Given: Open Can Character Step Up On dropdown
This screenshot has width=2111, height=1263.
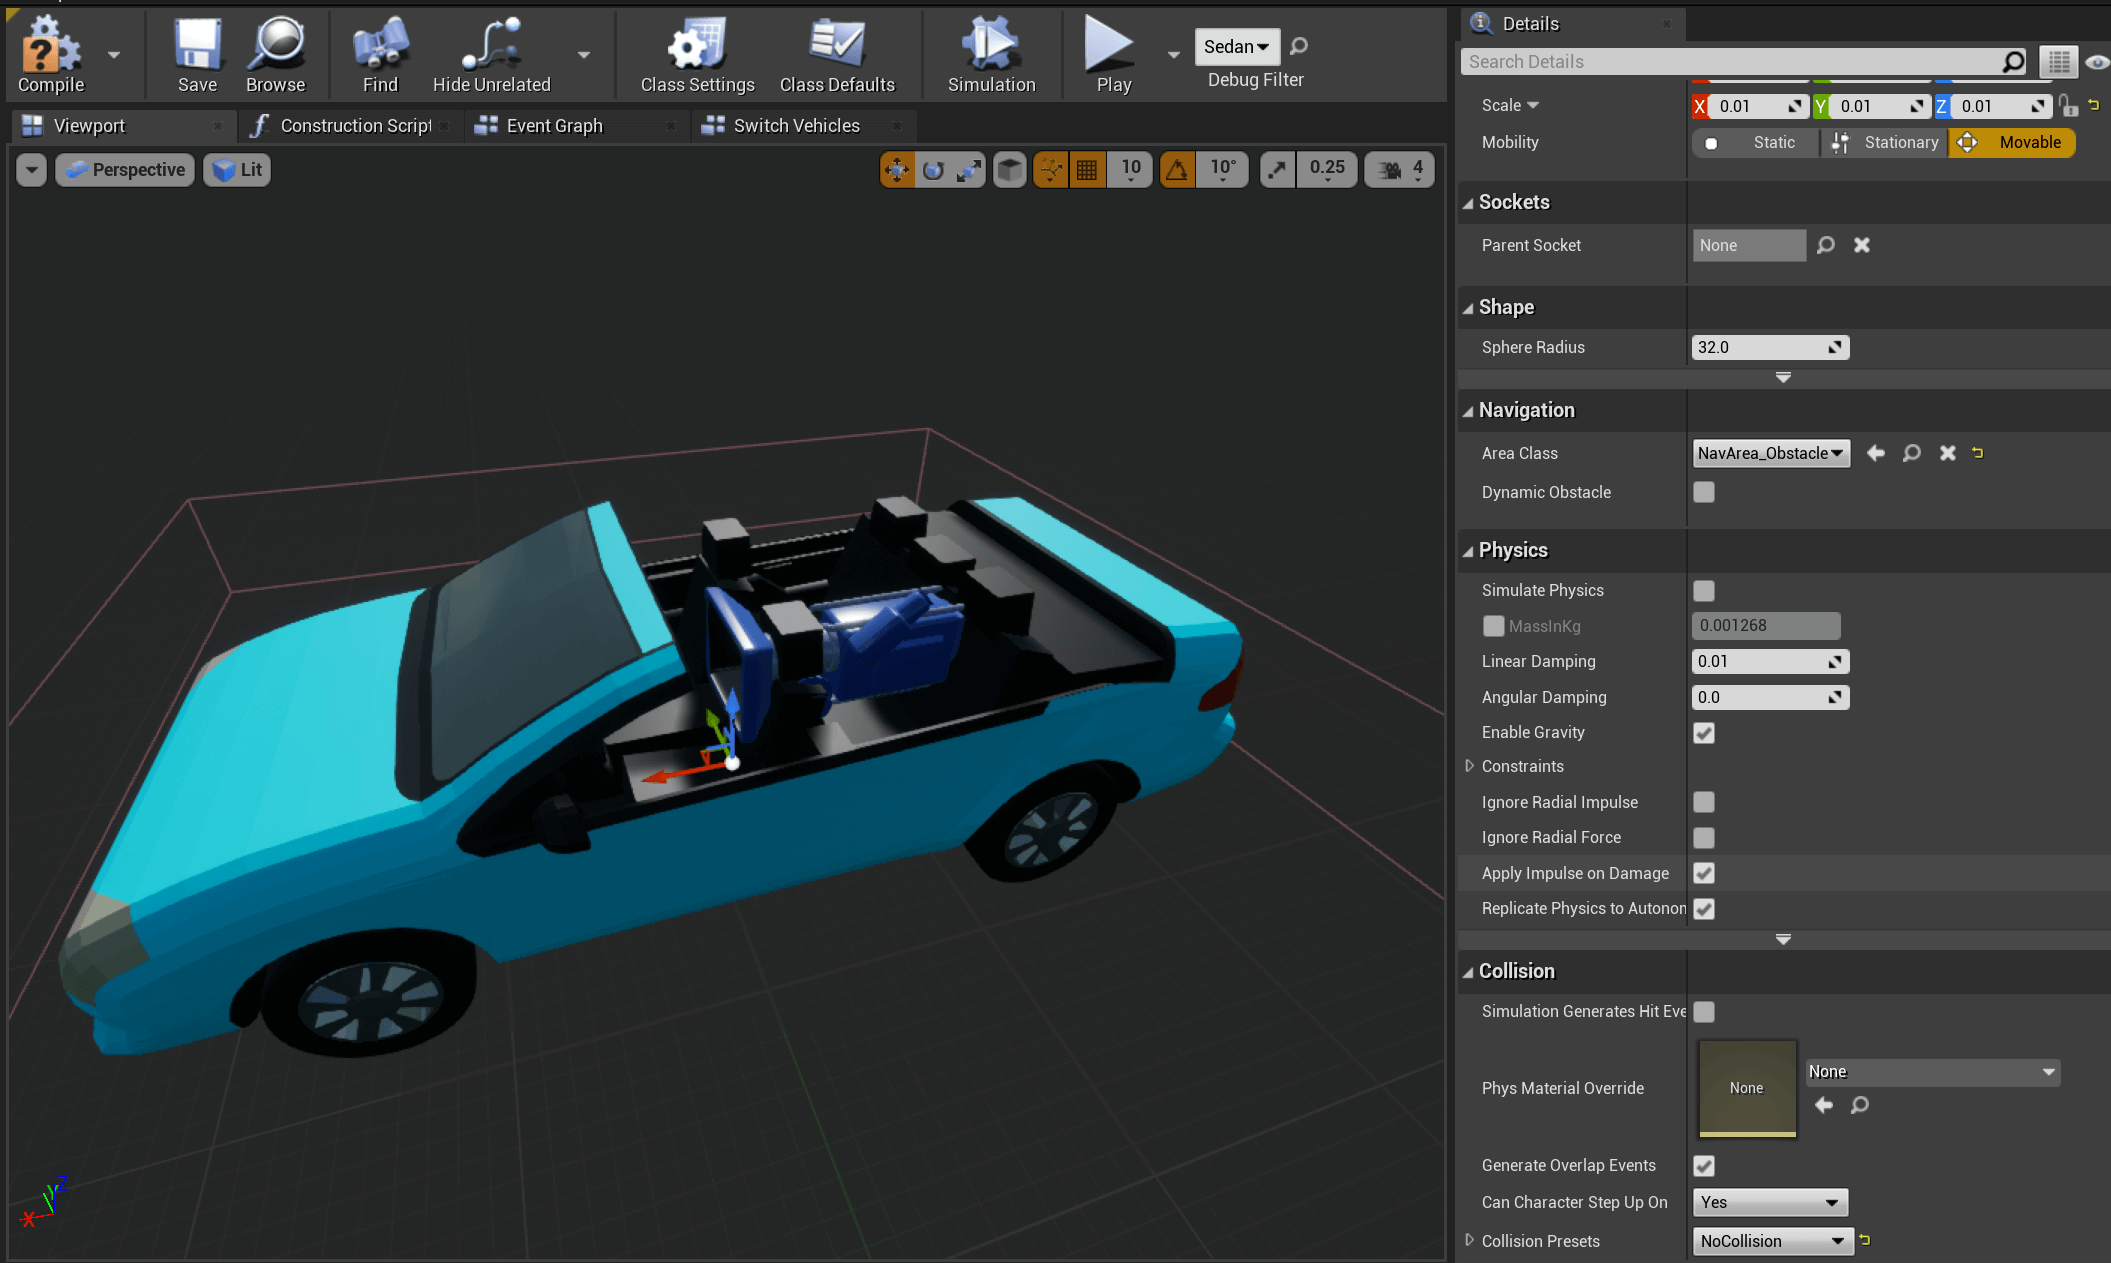Looking at the screenshot, I should [1770, 1202].
